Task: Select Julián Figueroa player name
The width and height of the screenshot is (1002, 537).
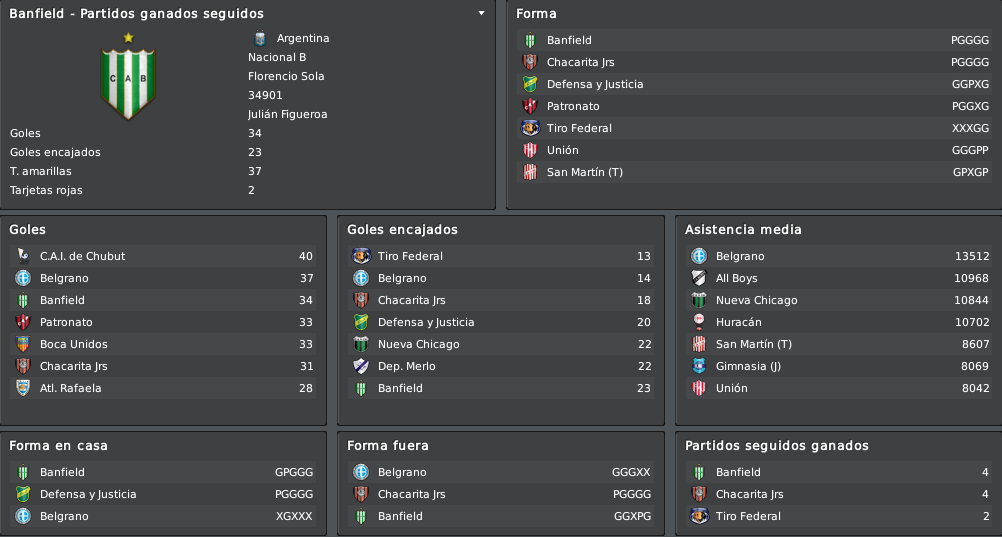Action: (288, 114)
